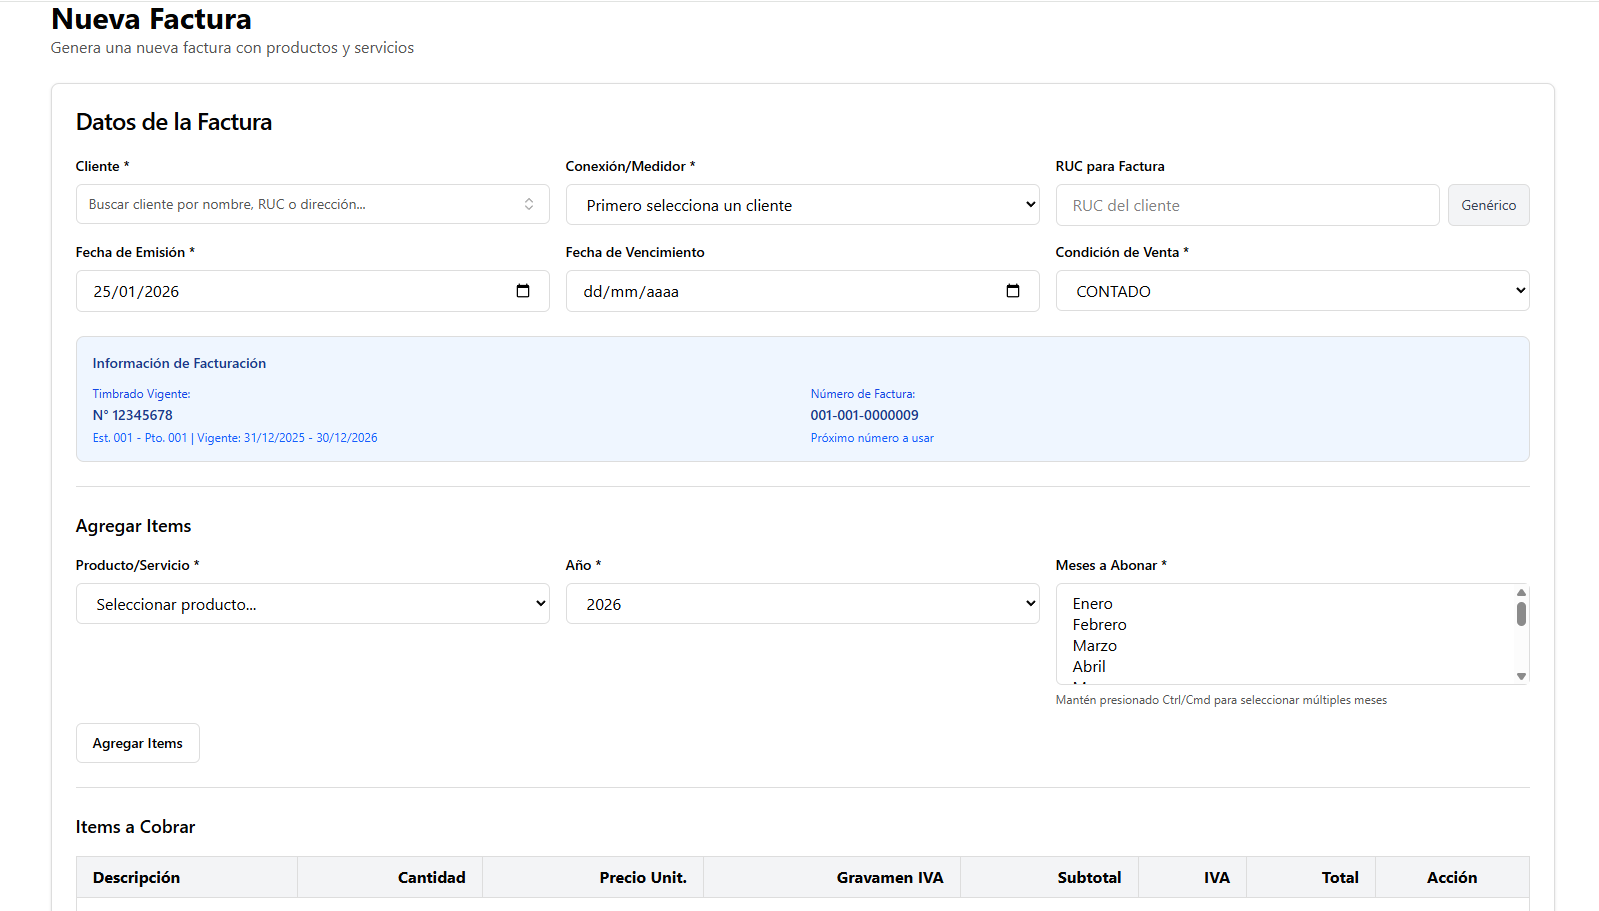The width and height of the screenshot is (1599, 911).
Task: Focus the Cliente search field
Action: click(x=300, y=204)
